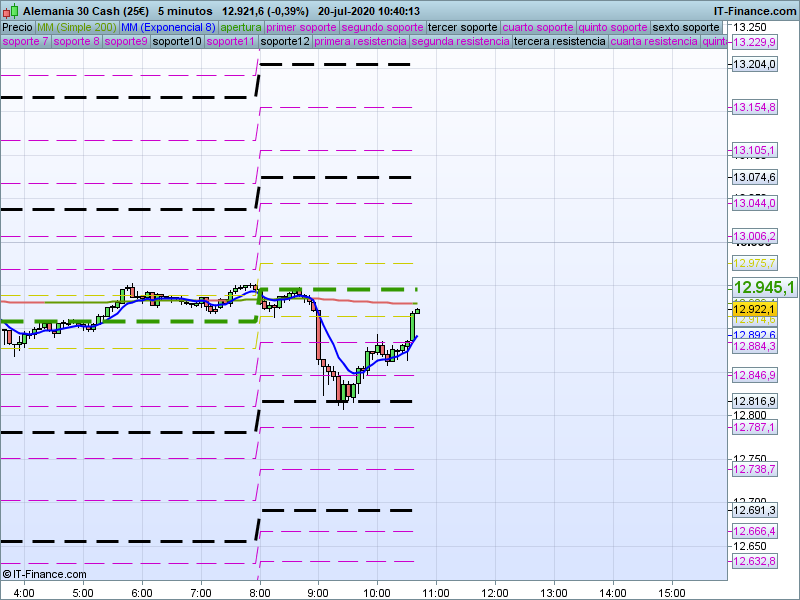Click the 13.204,0 black level price label
This screenshot has height=600, width=800.
pos(755,65)
